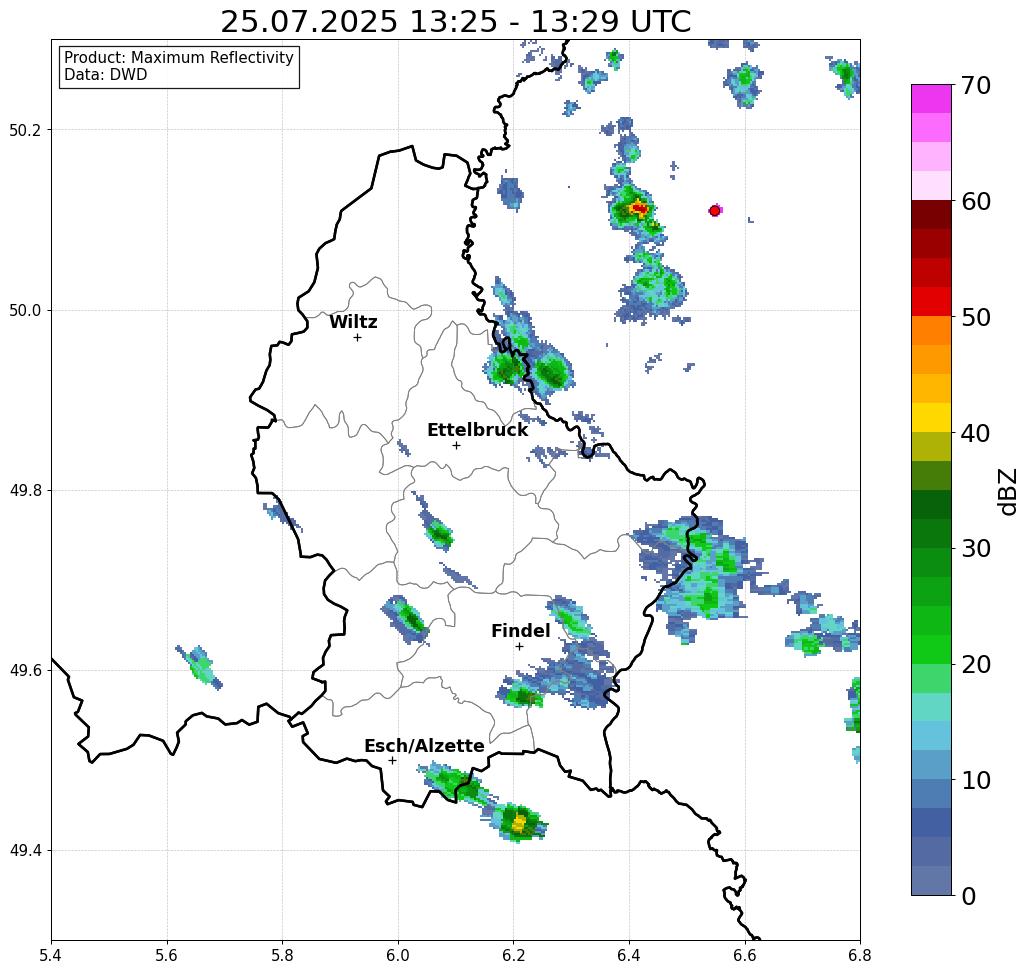Click the 'Product: Maximum Reflectivity' text
This screenshot has height=973, width=1029.
click(178, 58)
